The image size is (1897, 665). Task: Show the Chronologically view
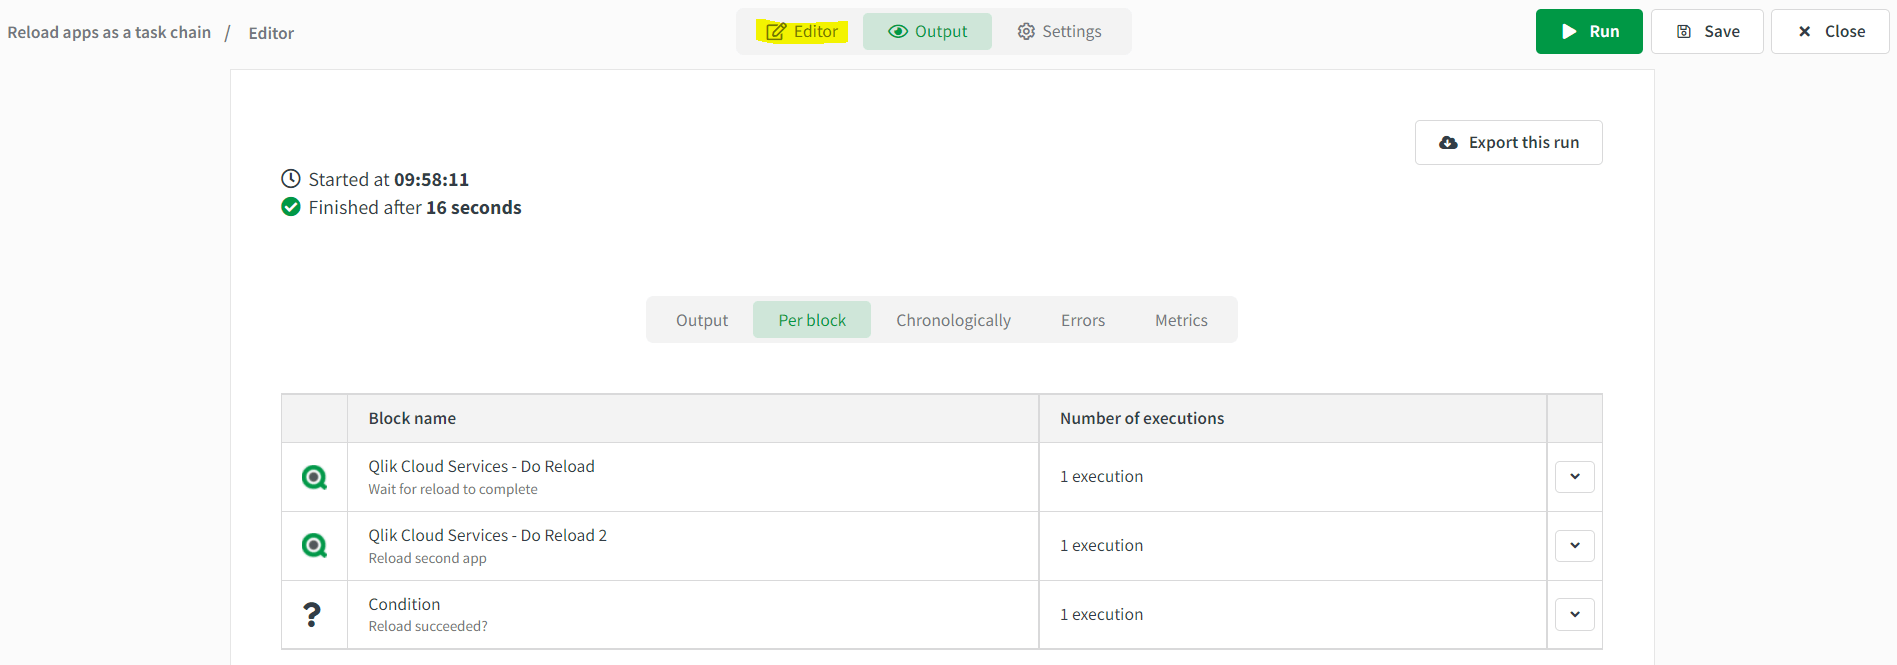[953, 320]
